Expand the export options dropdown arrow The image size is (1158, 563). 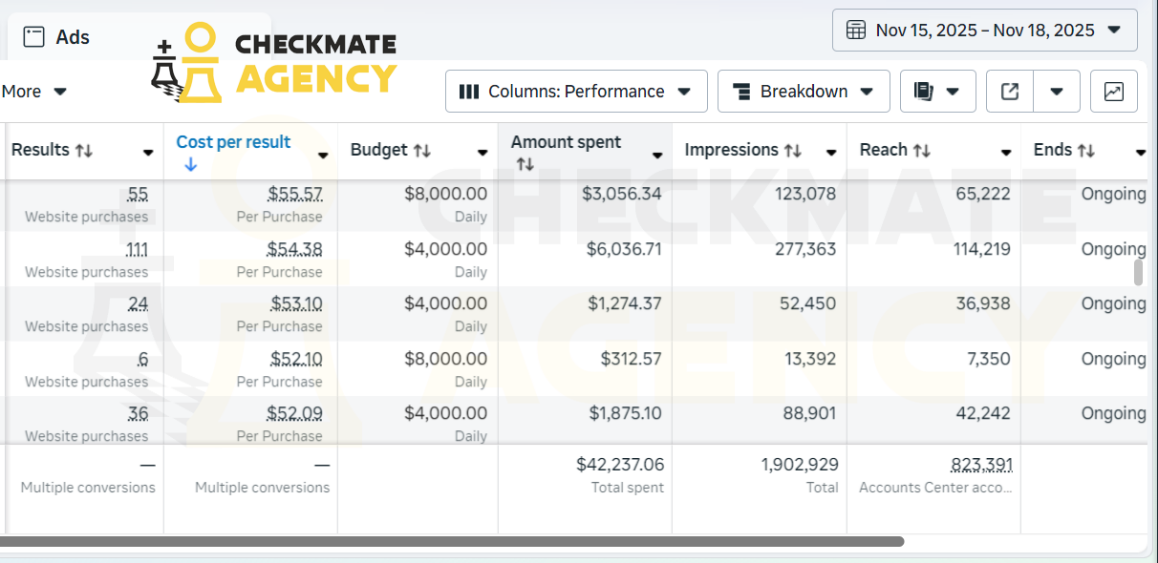1057,92
